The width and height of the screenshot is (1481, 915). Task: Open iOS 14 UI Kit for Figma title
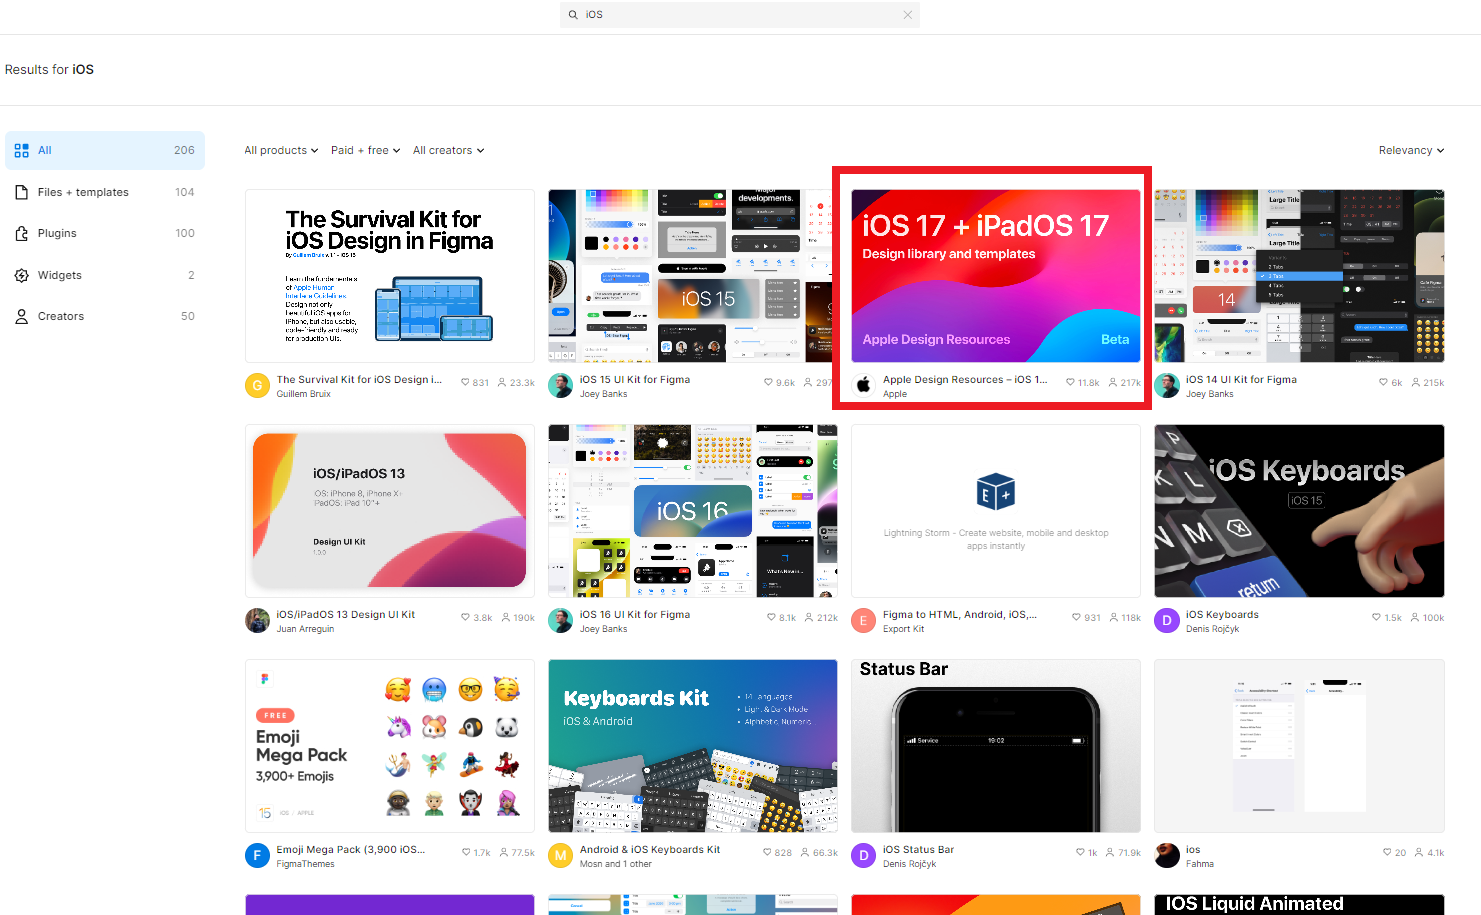click(x=1241, y=380)
